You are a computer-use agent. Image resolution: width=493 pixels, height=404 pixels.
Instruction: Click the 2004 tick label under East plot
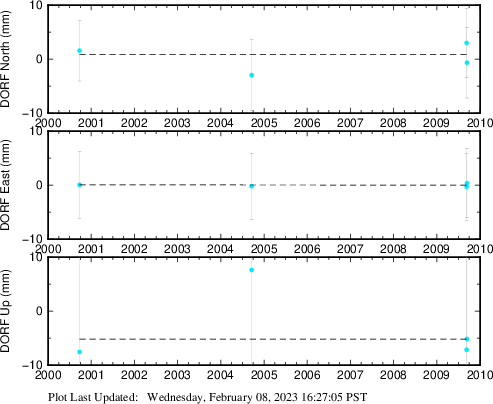pos(220,249)
